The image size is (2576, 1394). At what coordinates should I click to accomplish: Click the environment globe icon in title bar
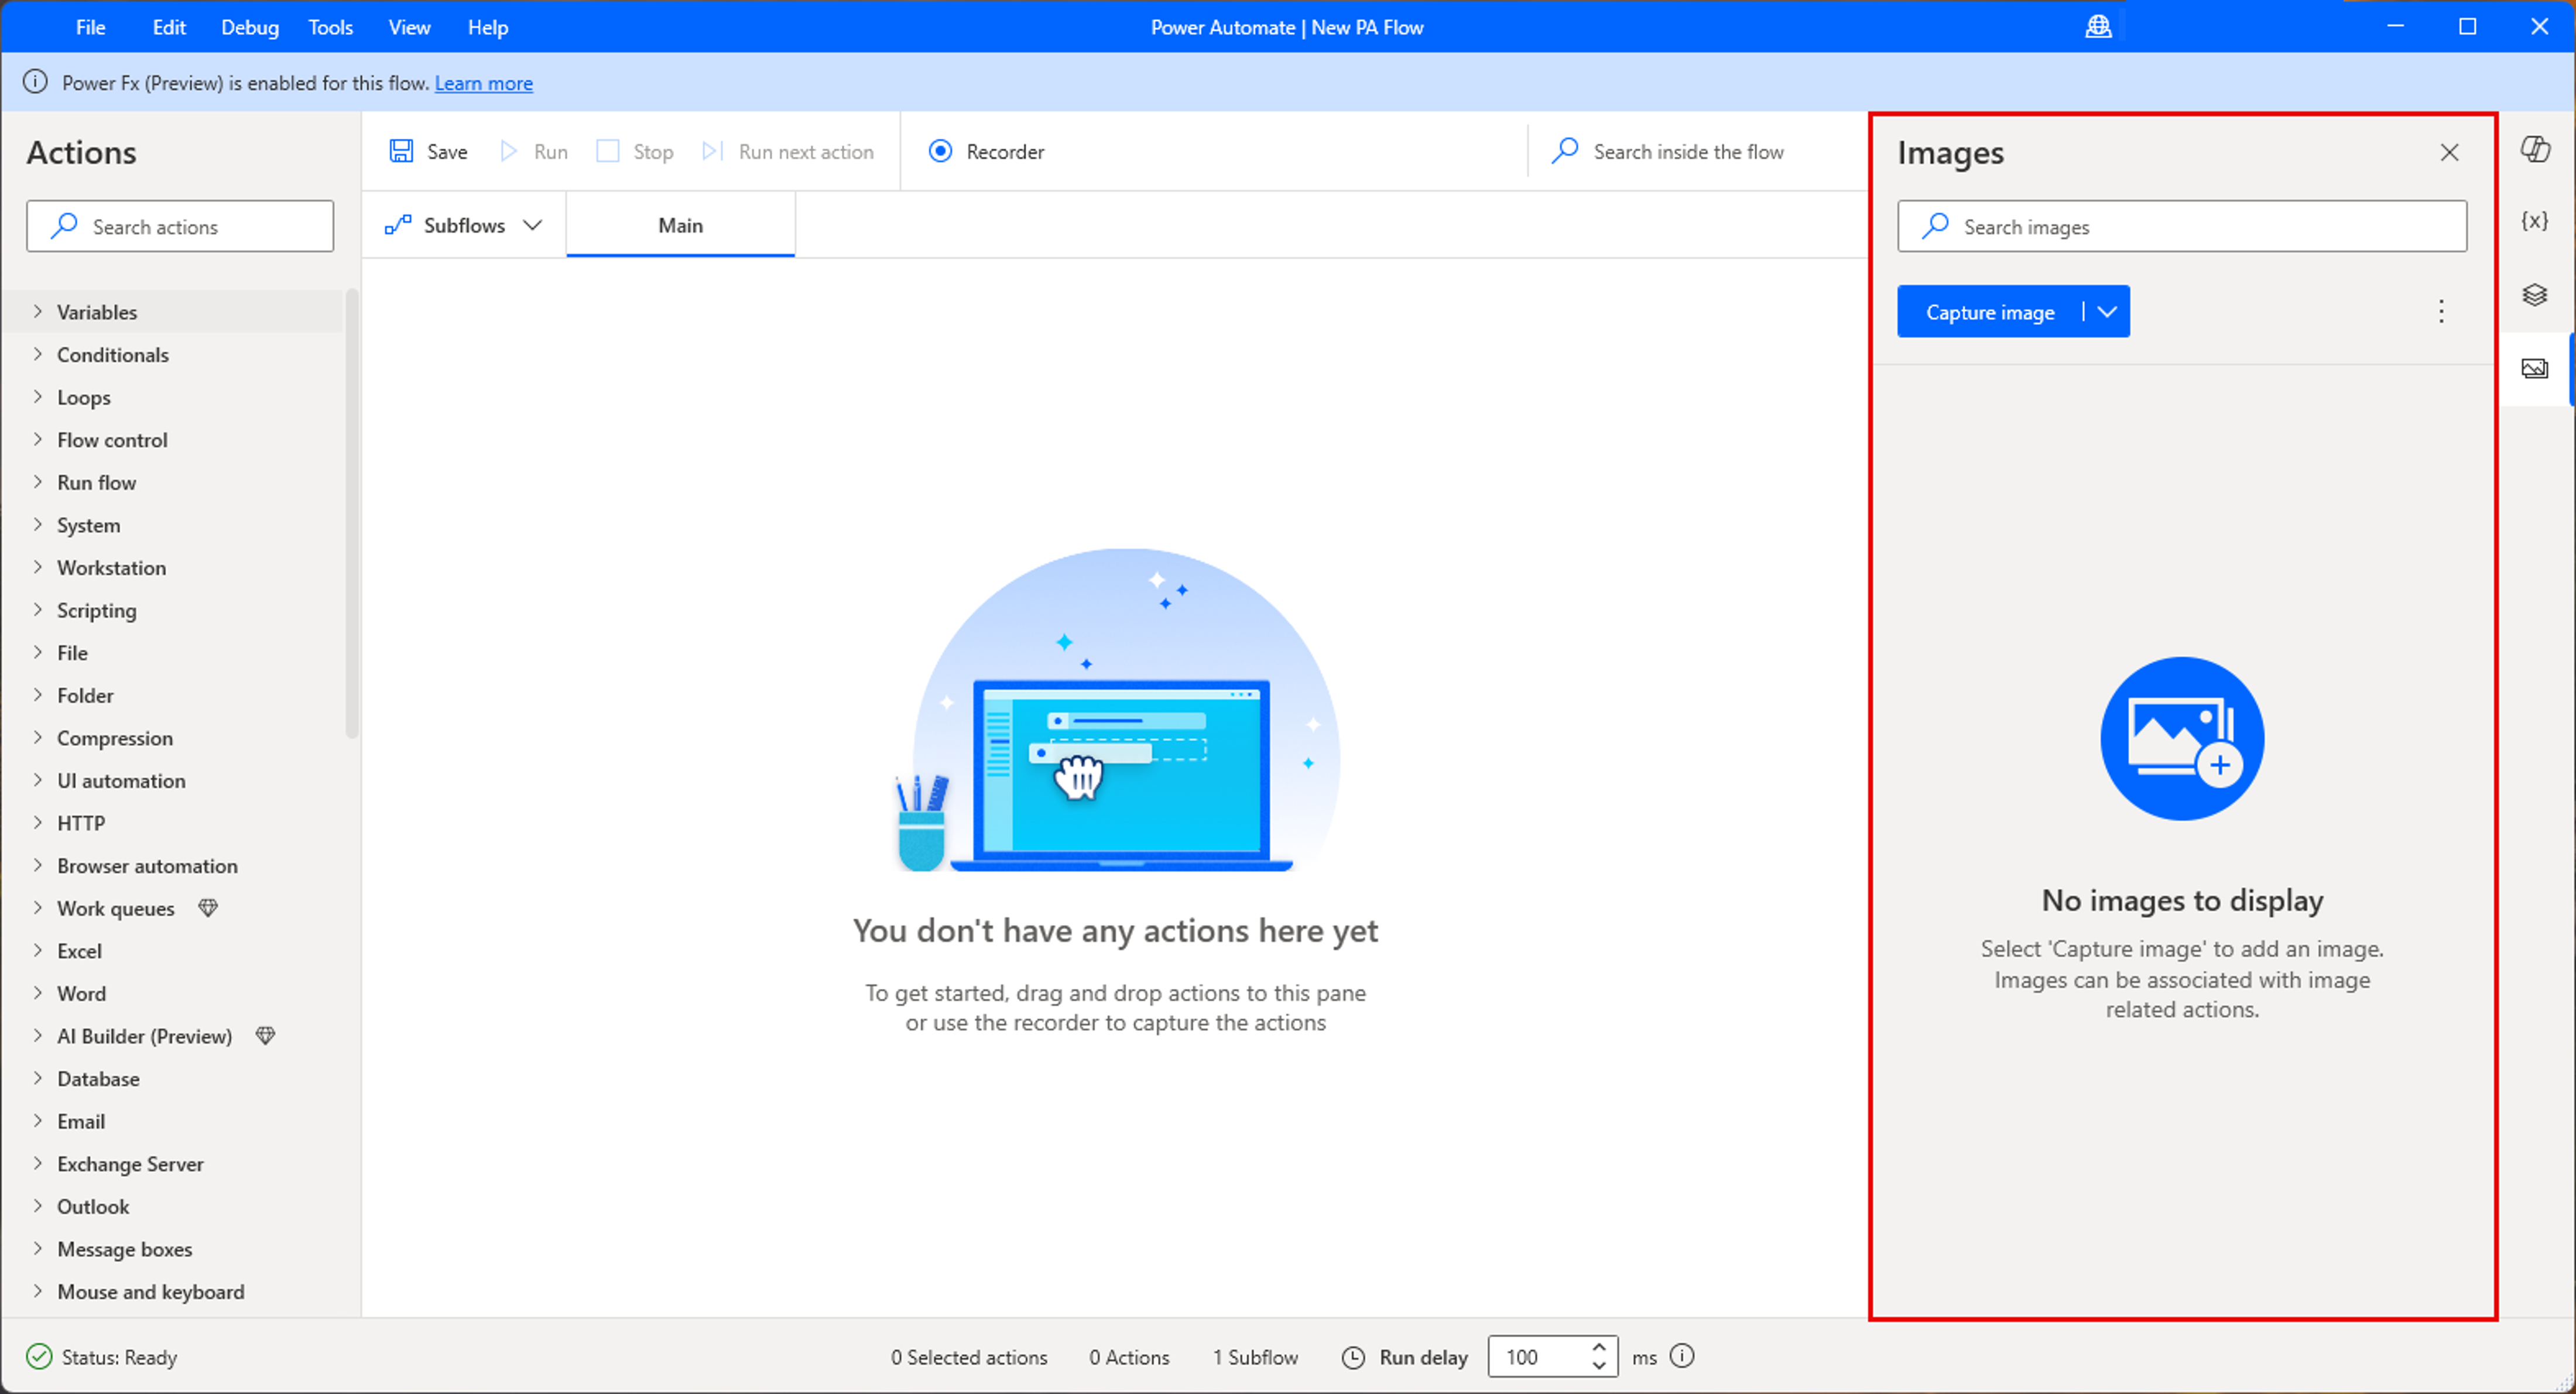[x=2097, y=27]
